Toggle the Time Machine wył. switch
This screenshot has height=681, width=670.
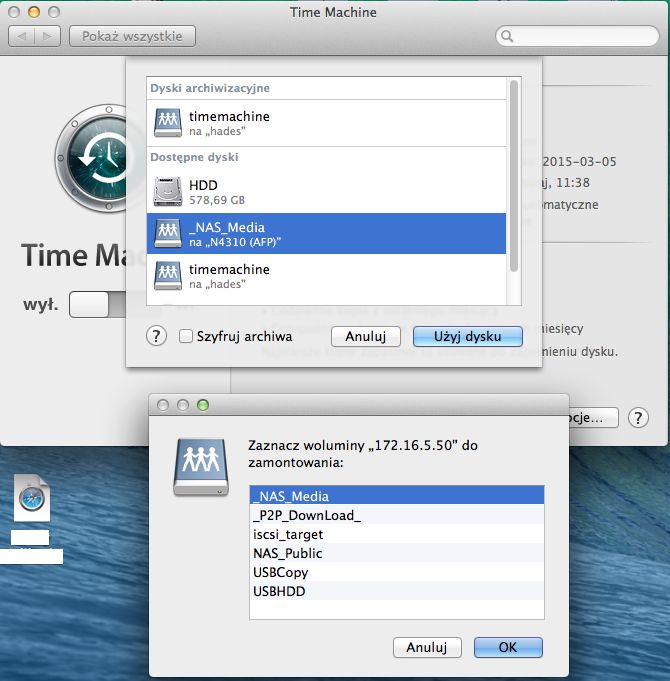pos(98,304)
